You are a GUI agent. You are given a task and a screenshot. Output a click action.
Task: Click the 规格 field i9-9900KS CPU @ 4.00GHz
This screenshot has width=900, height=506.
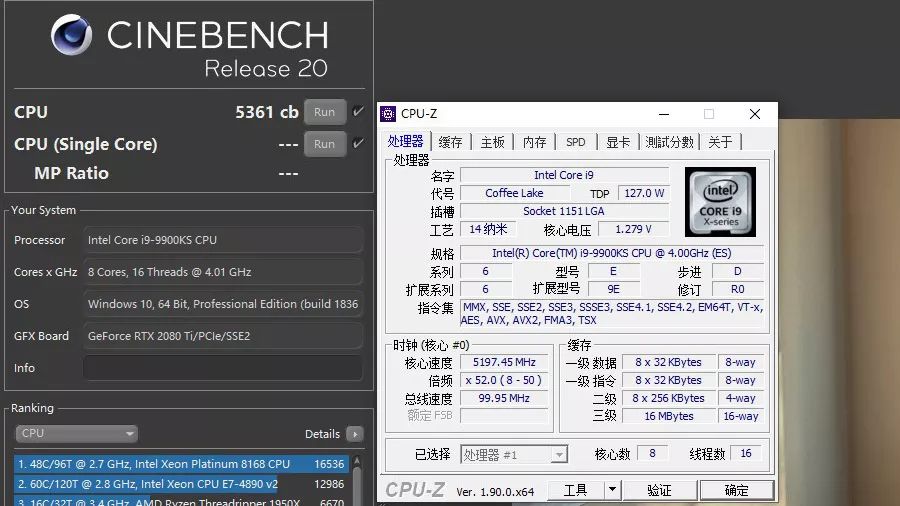[x=612, y=253]
